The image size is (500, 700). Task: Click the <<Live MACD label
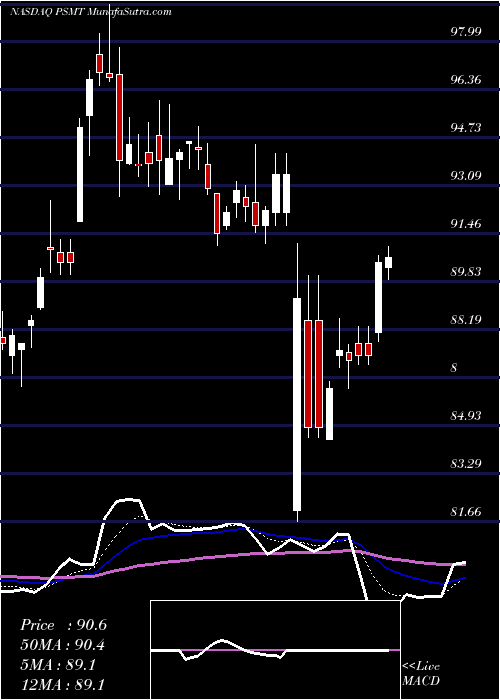point(421,674)
